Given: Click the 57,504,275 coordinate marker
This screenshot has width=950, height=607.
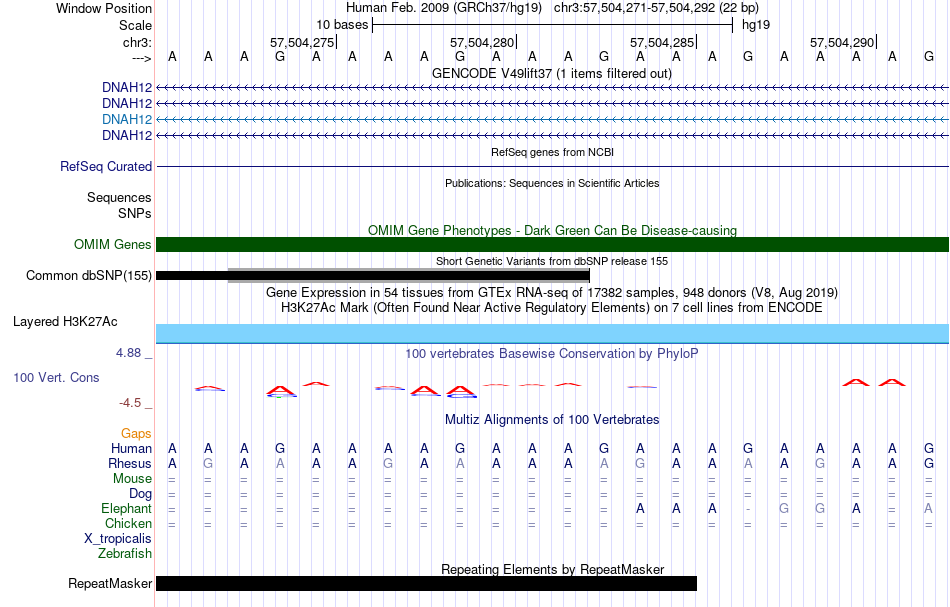Looking at the screenshot, I should (302, 42).
